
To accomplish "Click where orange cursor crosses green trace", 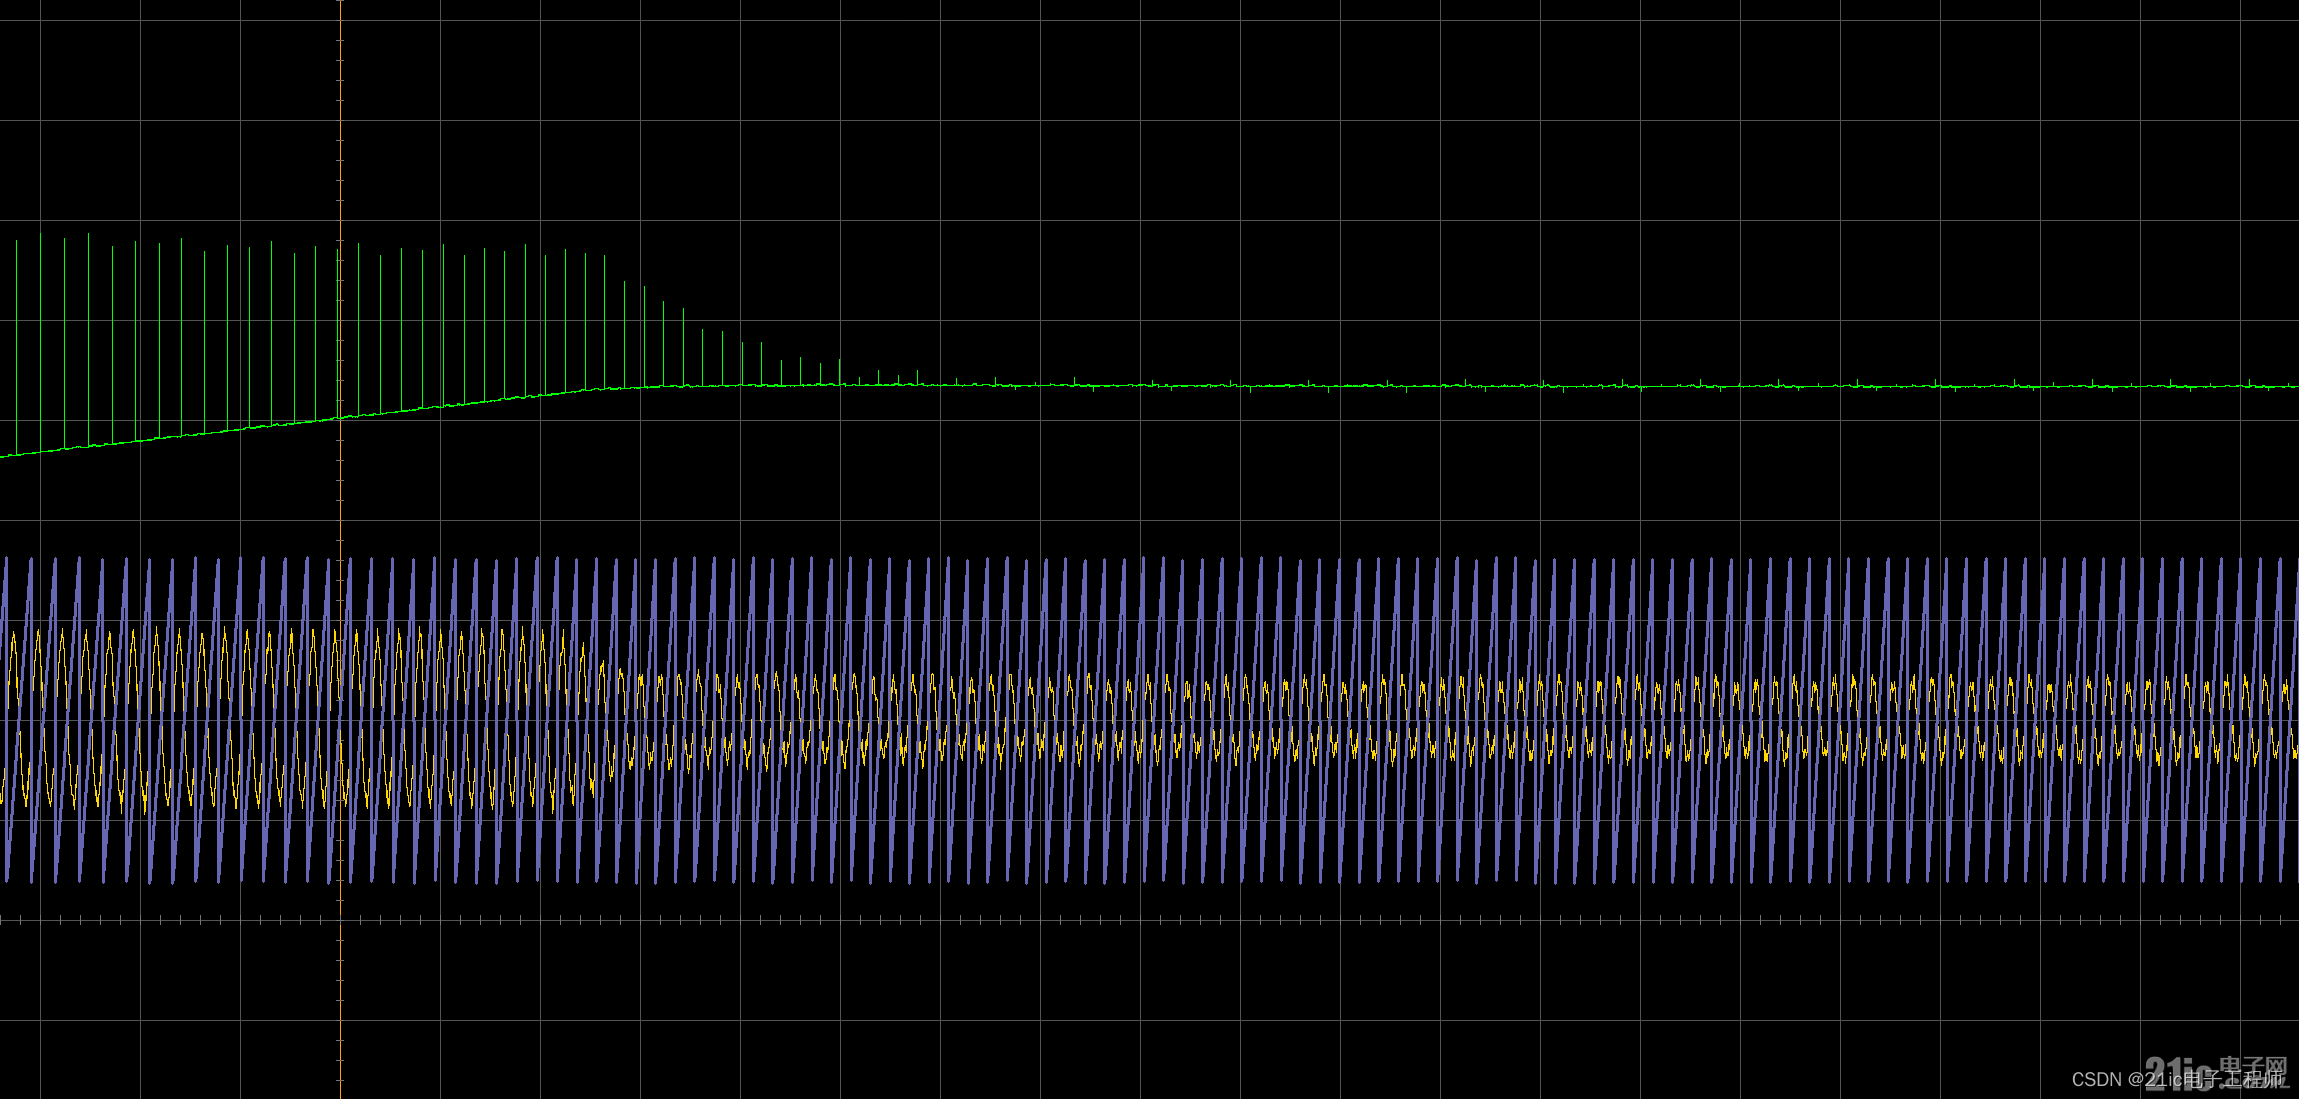I will [x=340, y=418].
